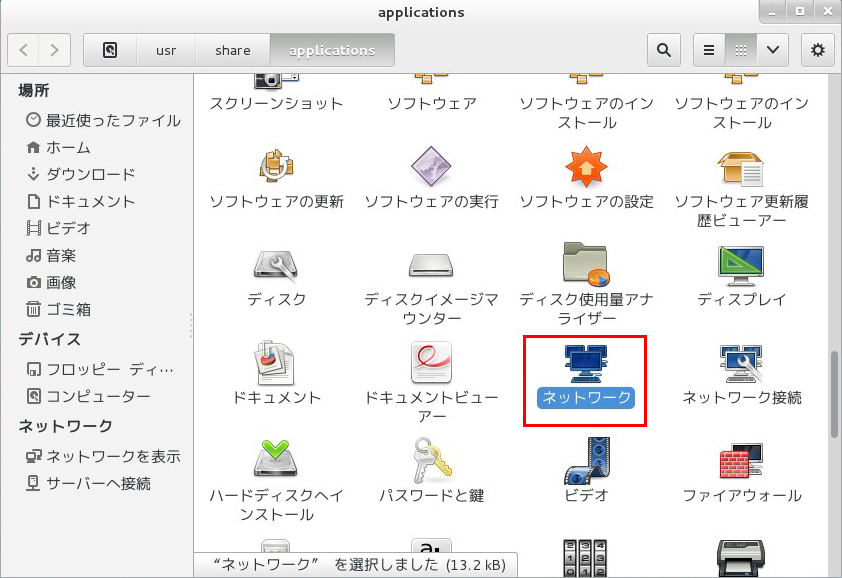Viewport: 842px width, 578px height.
Task: Click サーバーへ接続 in the sidebar
Action: (98, 484)
